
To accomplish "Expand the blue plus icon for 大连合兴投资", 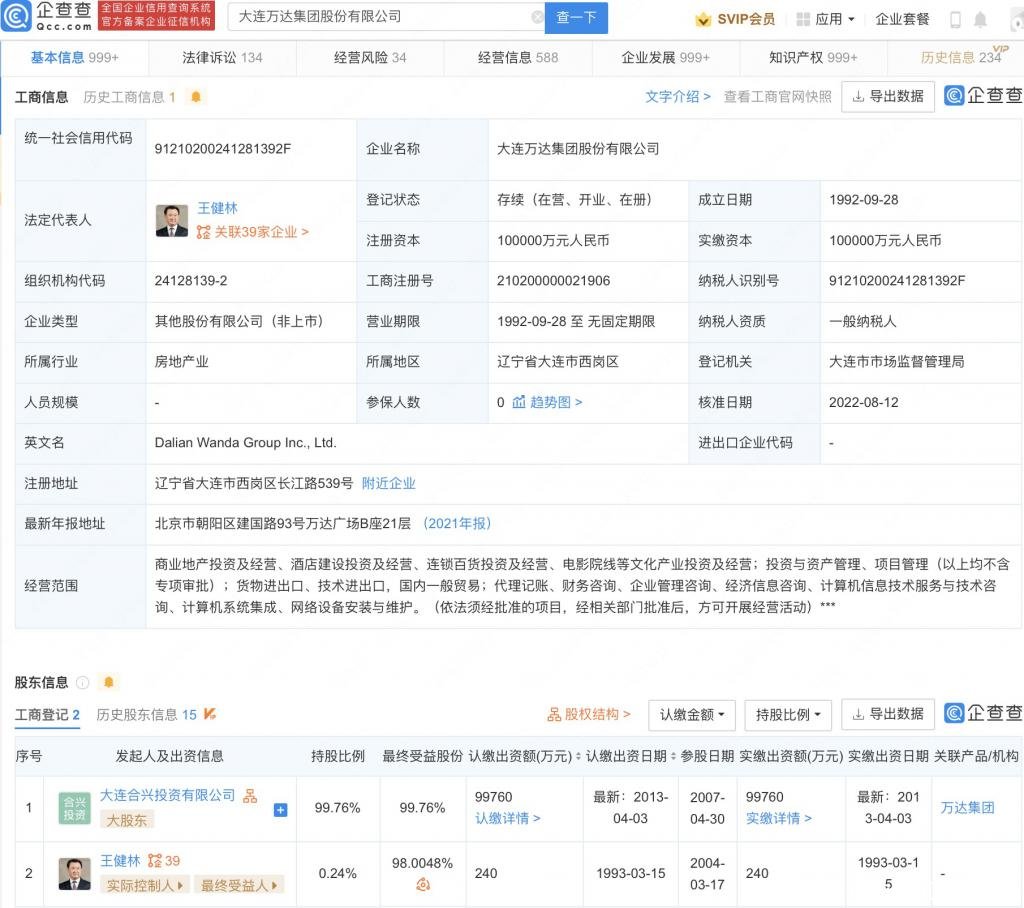I will point(280,810).
